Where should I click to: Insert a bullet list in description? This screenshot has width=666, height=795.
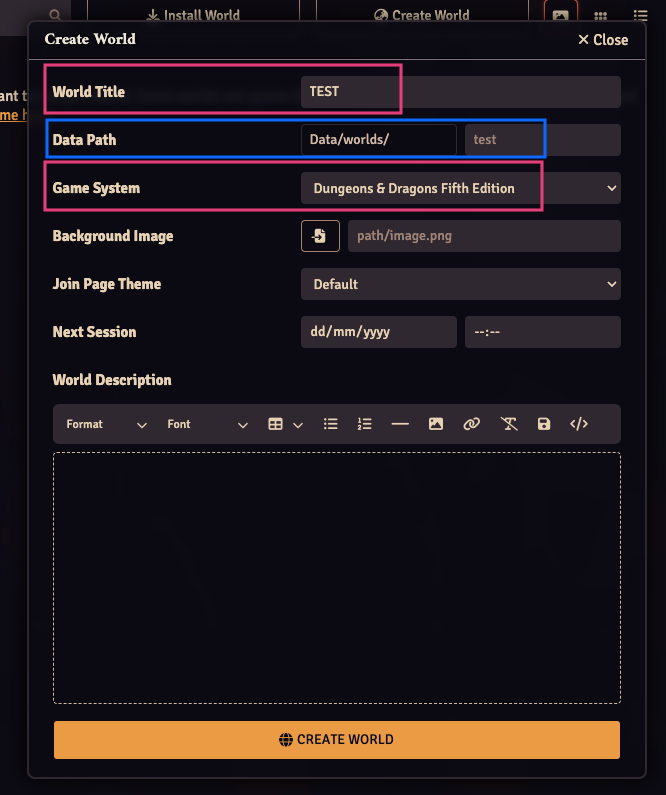(330, 424)
